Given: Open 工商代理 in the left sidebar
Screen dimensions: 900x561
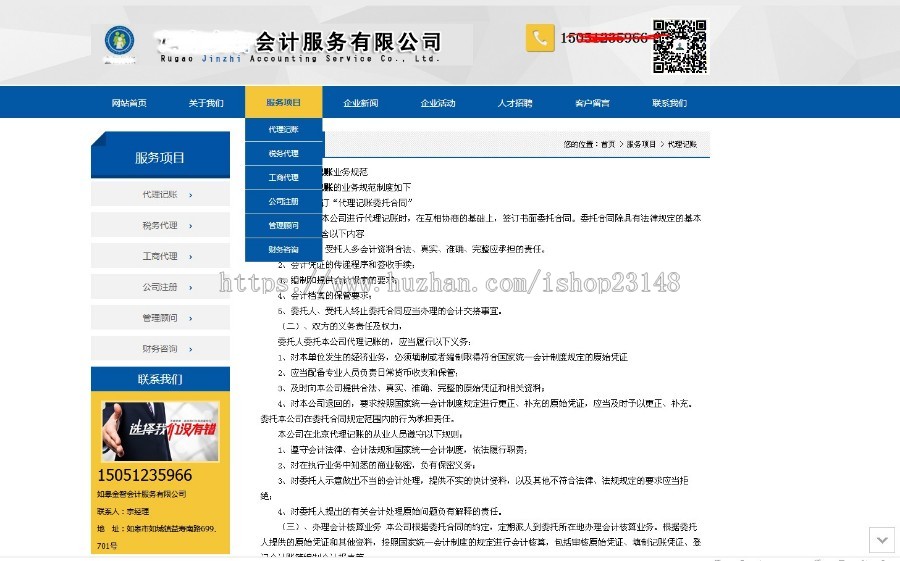Looking at the screenshot, I should point(160,256).
